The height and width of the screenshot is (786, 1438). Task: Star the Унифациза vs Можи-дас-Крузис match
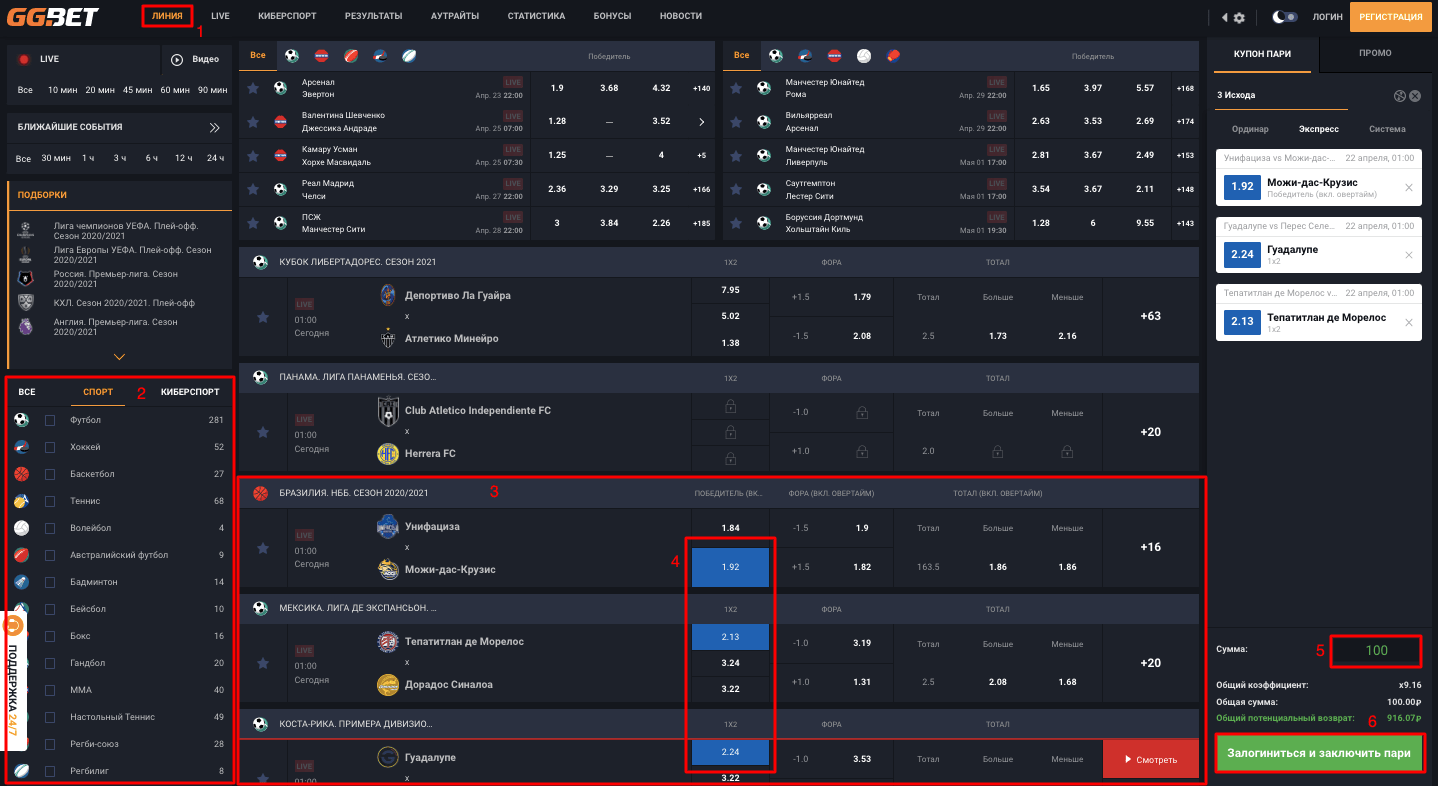coord(263,548)
